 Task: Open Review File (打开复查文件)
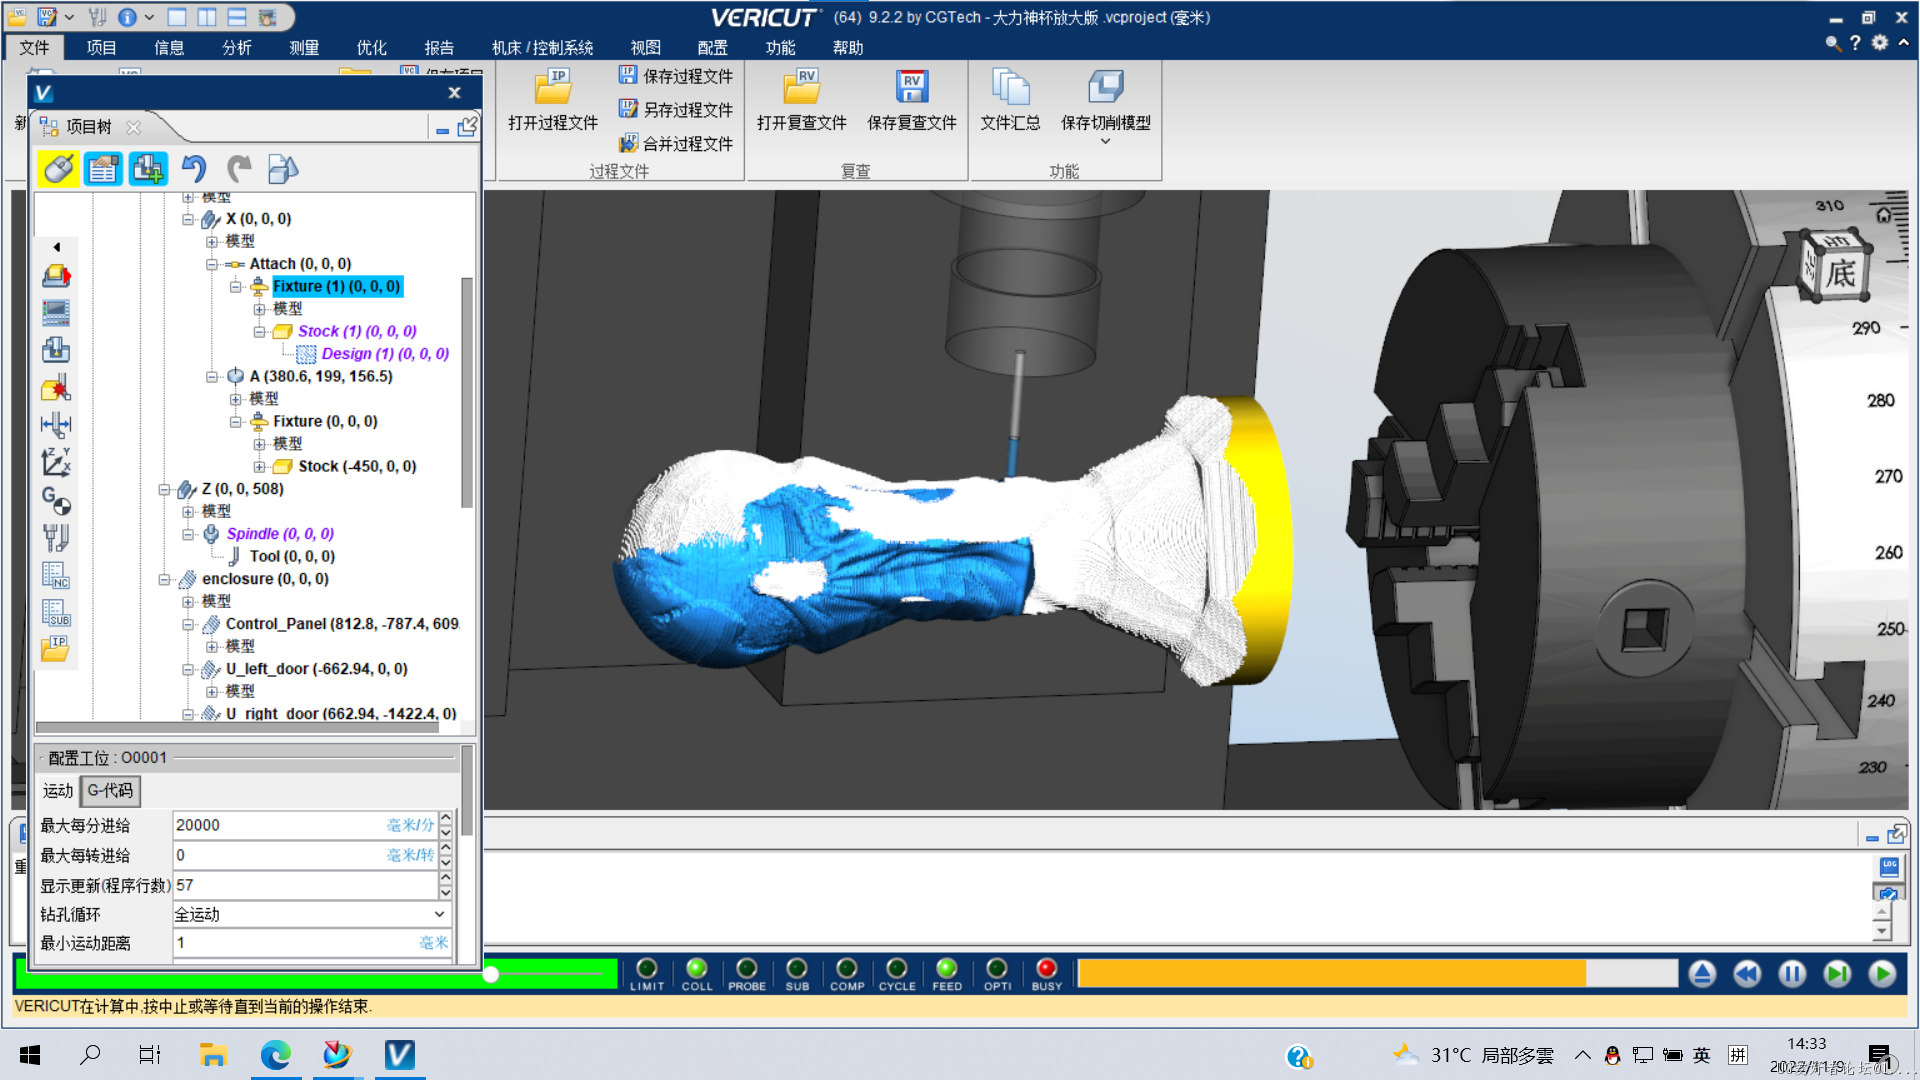click(801, 100)
